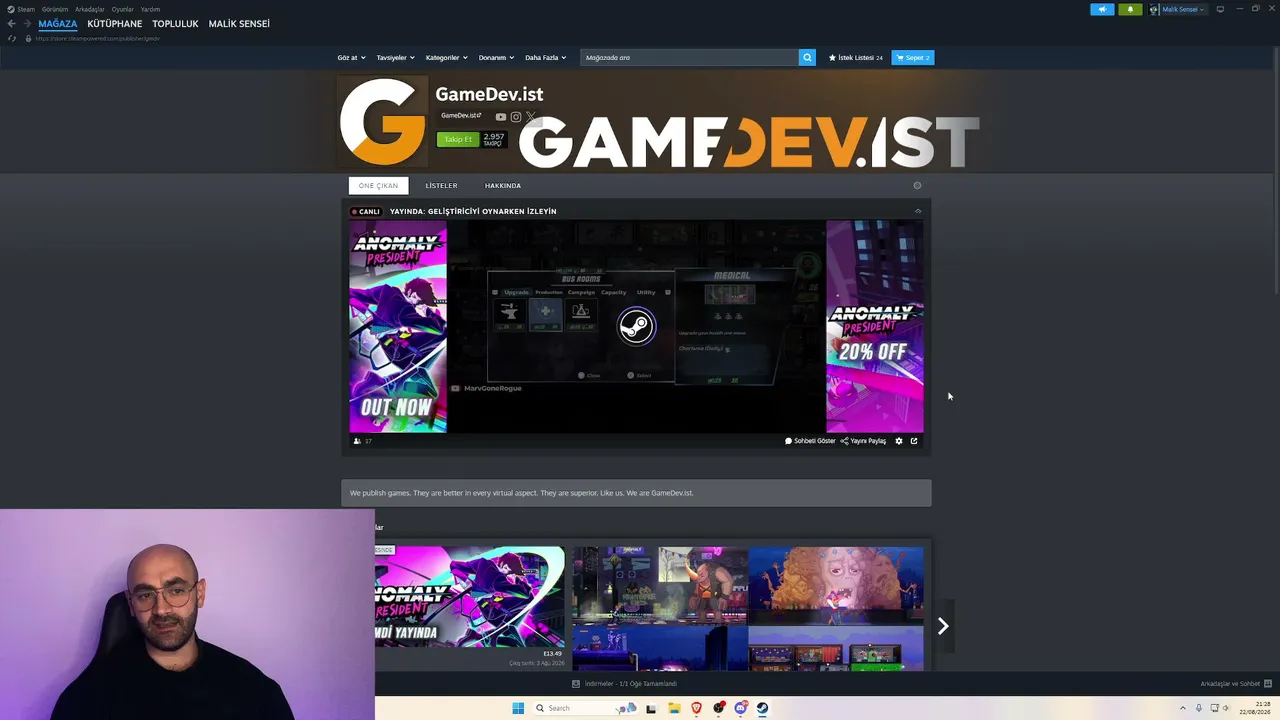Click the GameDev.ist orange G logo

(382, 121)
